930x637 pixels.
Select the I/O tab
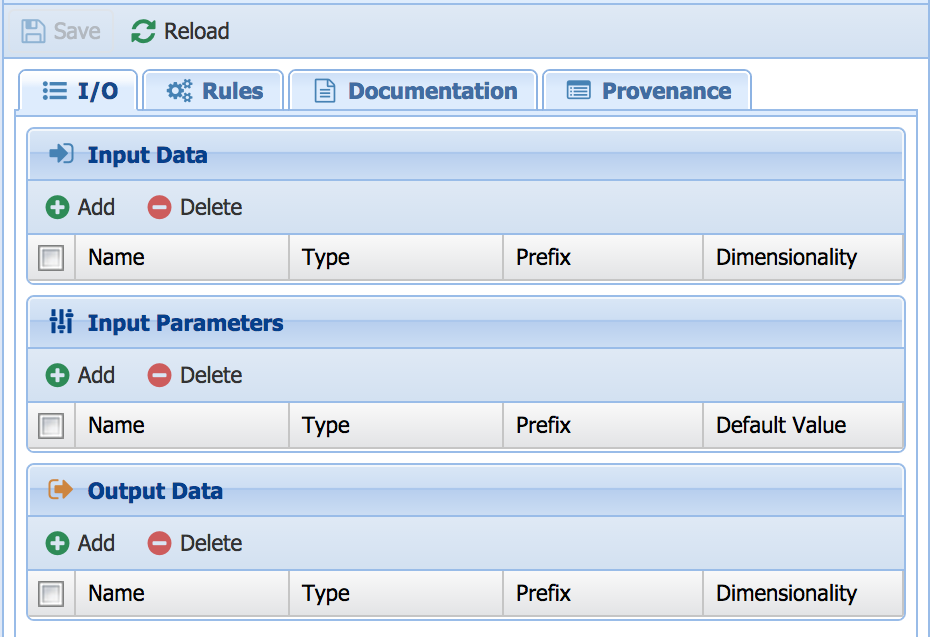pos(79,91)
